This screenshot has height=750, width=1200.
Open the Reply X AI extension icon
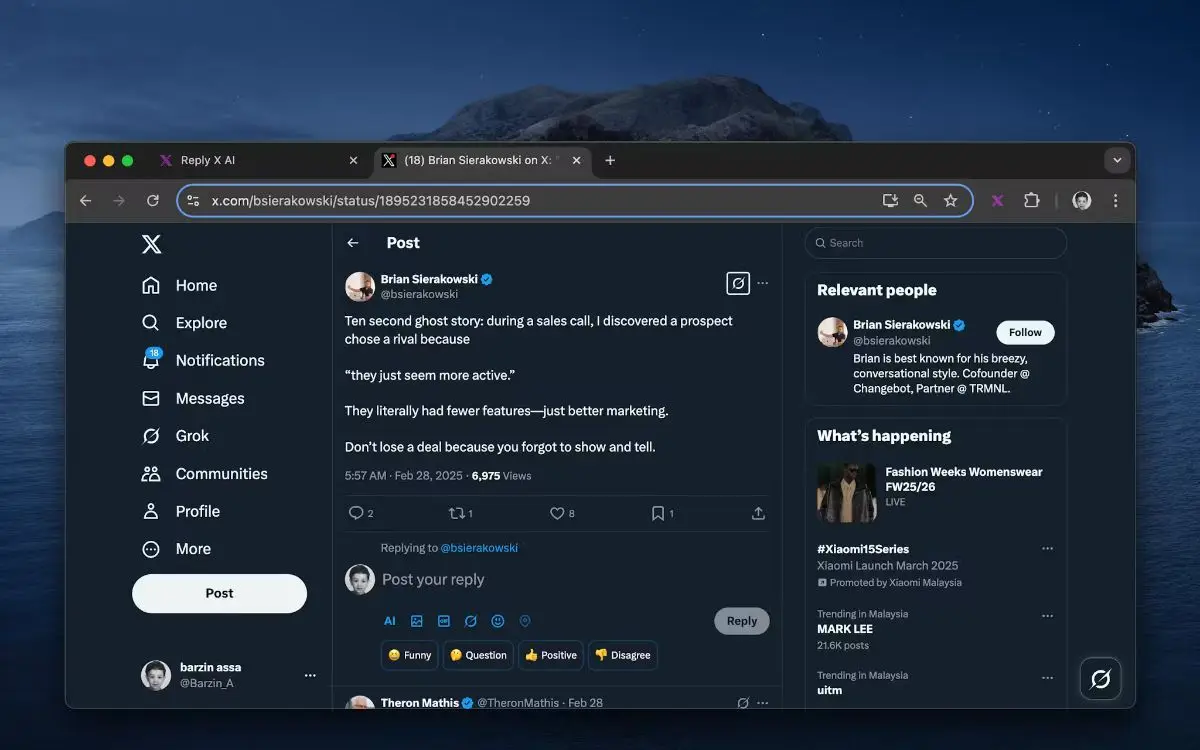pyautogui.click(x=997, y=200)
